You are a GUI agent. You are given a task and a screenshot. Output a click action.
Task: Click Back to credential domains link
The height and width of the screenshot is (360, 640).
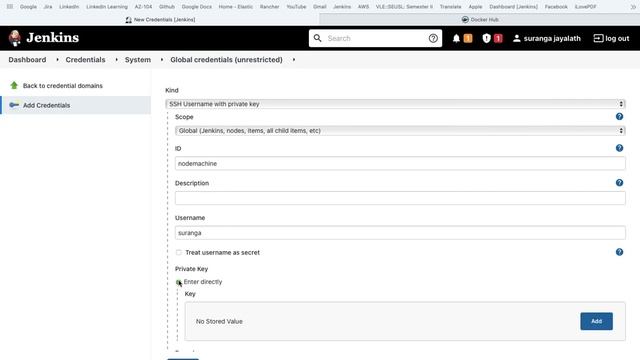pyautogui.click(x=62, y=86)
